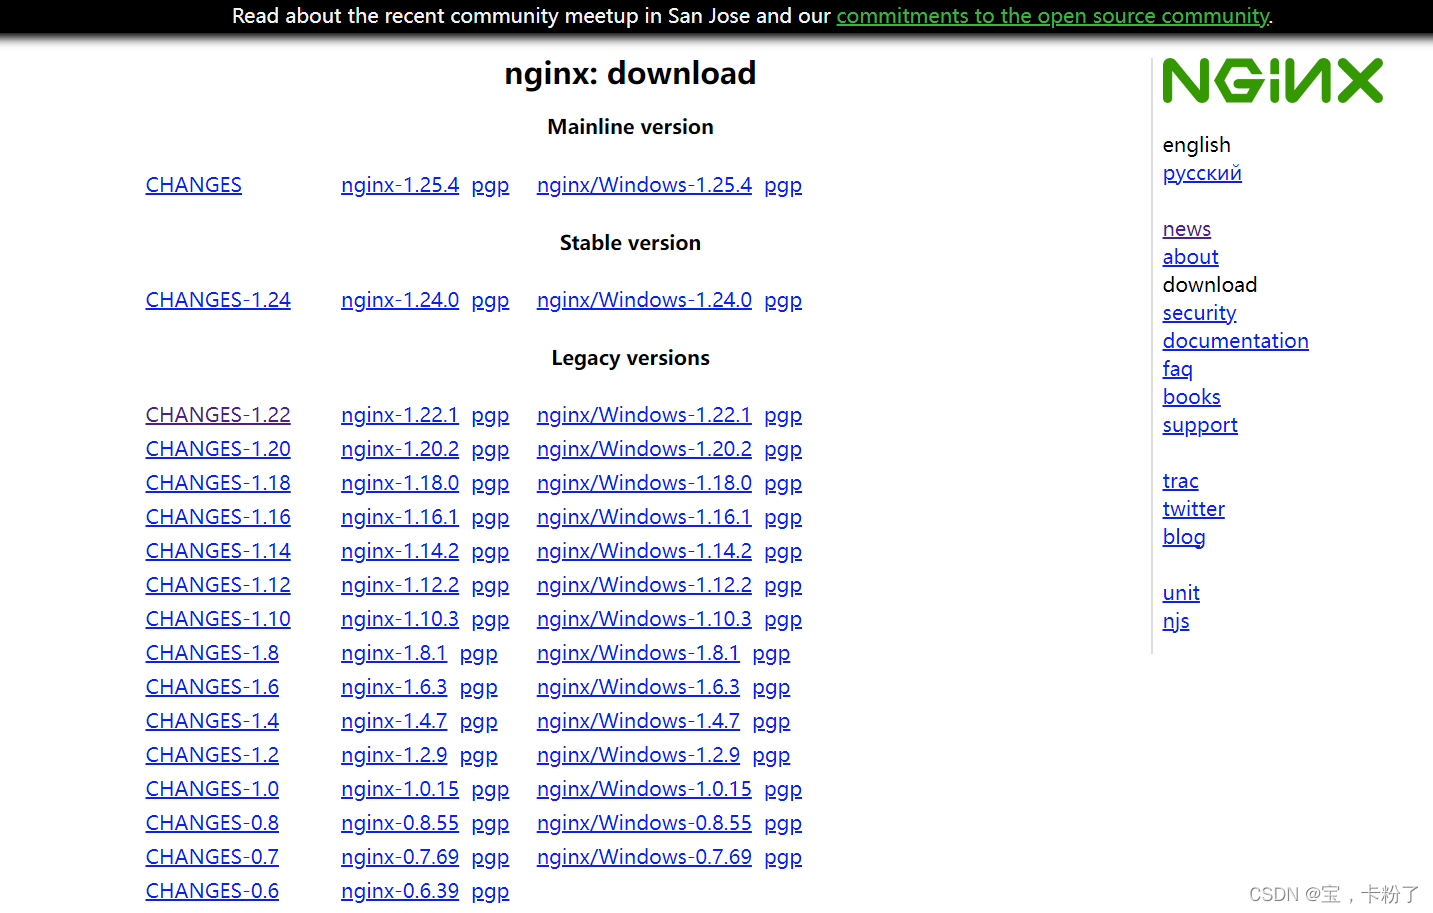Download nginx-1.25.4 mainline source
Viewport: 1433px width, 913px height.
coord(400,185)
